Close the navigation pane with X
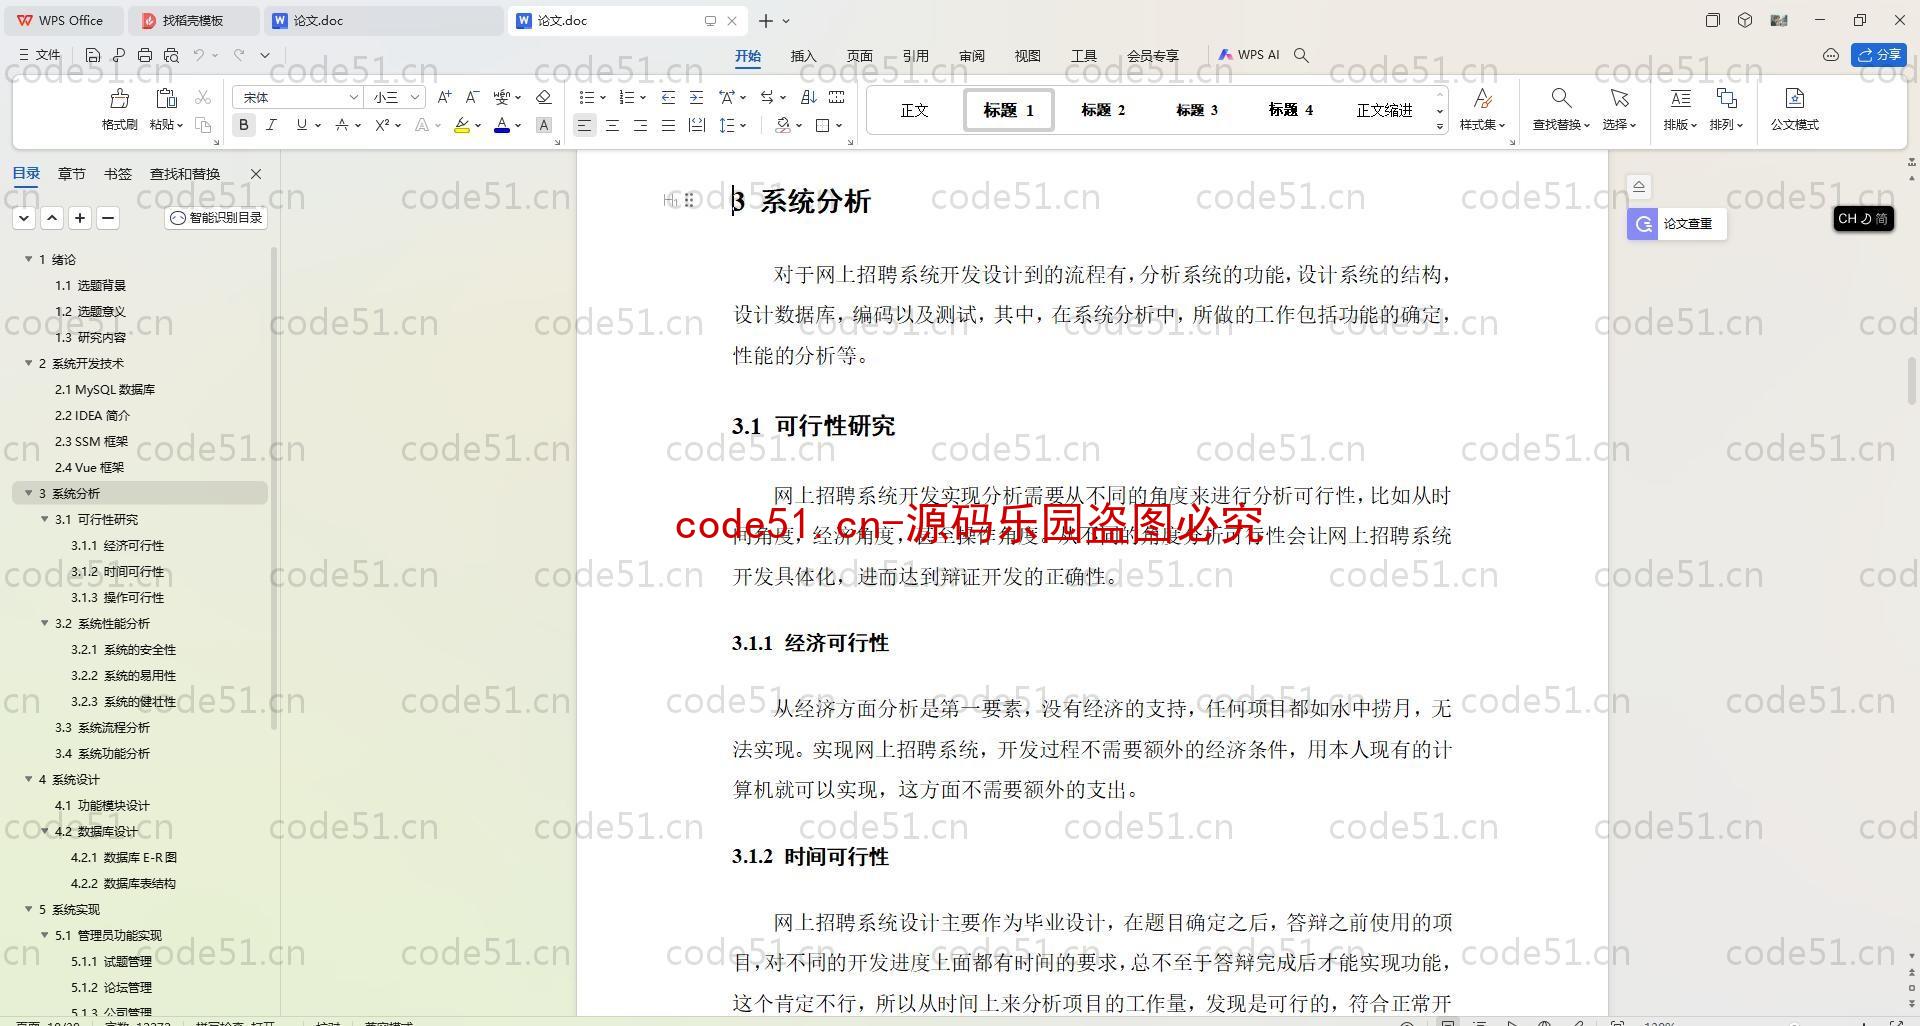1920x1026 pixels. click(x=255, y=174)
